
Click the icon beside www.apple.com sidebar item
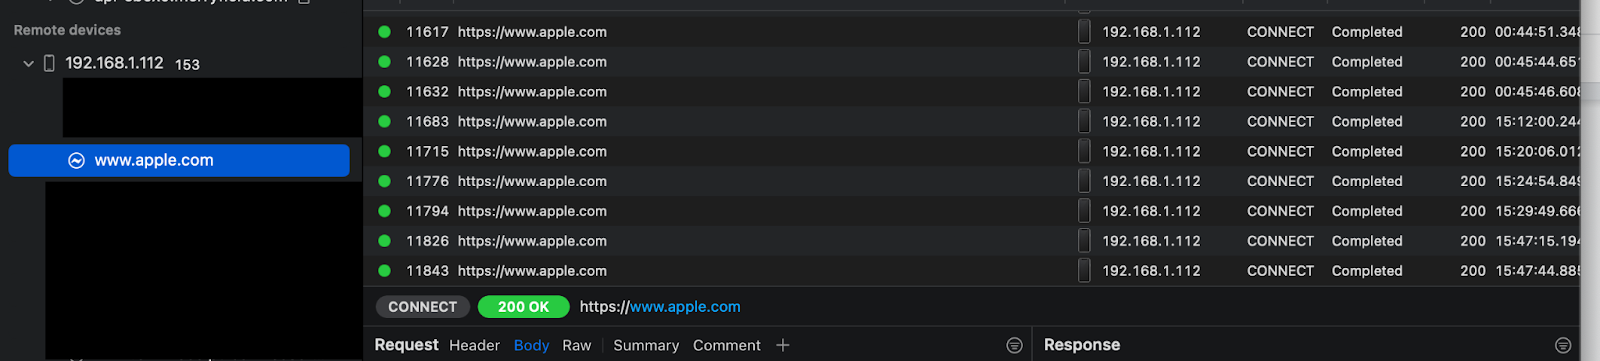(76, 160)
